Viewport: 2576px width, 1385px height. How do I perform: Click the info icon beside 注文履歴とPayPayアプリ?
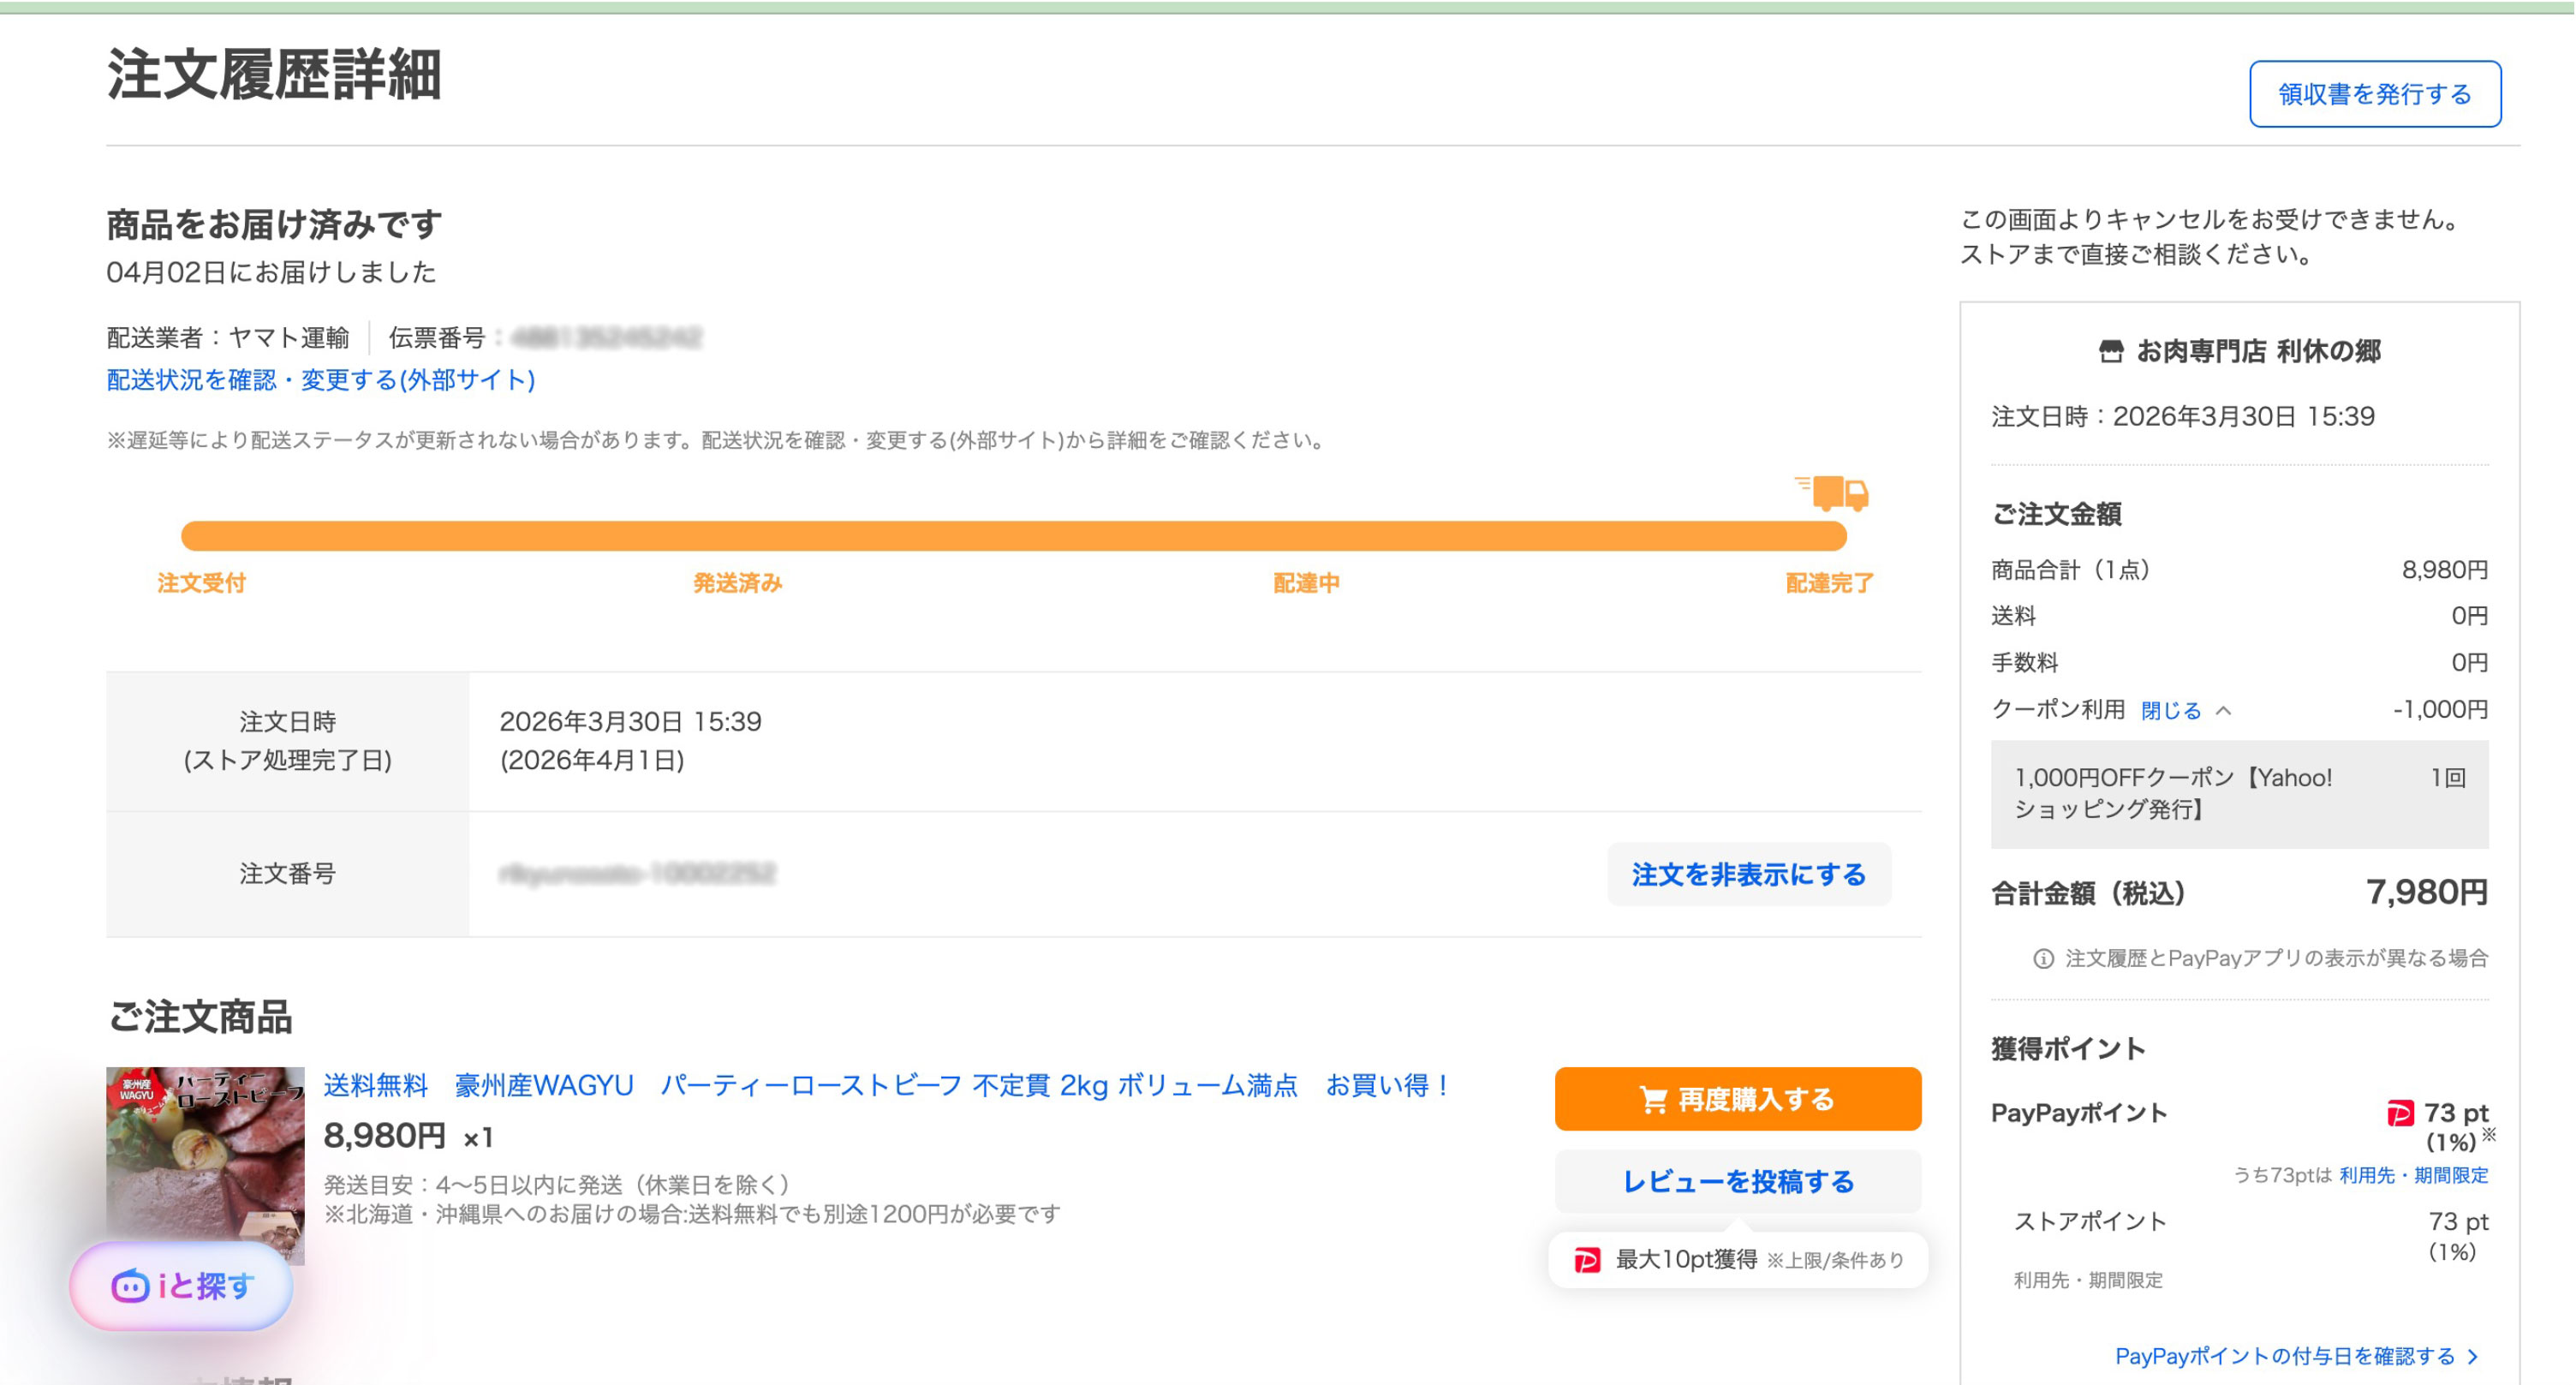point(2043,959)
